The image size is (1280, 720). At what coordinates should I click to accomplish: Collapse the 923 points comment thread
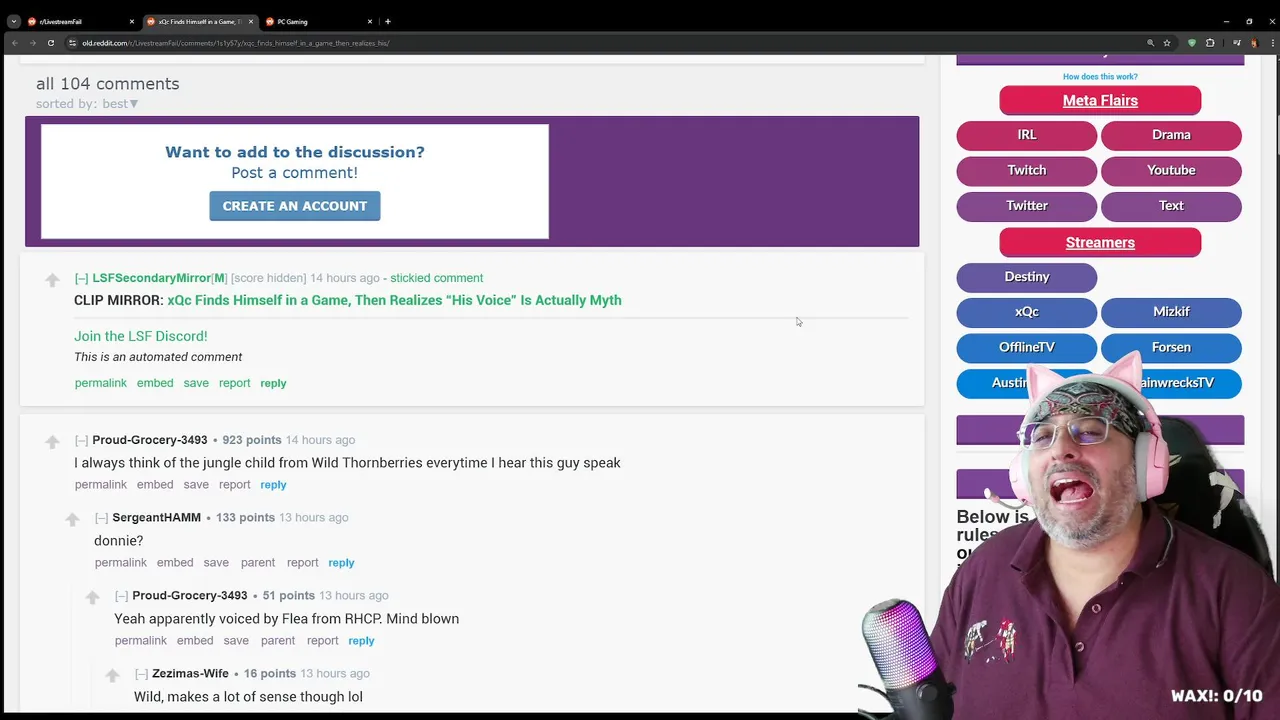pos(81,440)
